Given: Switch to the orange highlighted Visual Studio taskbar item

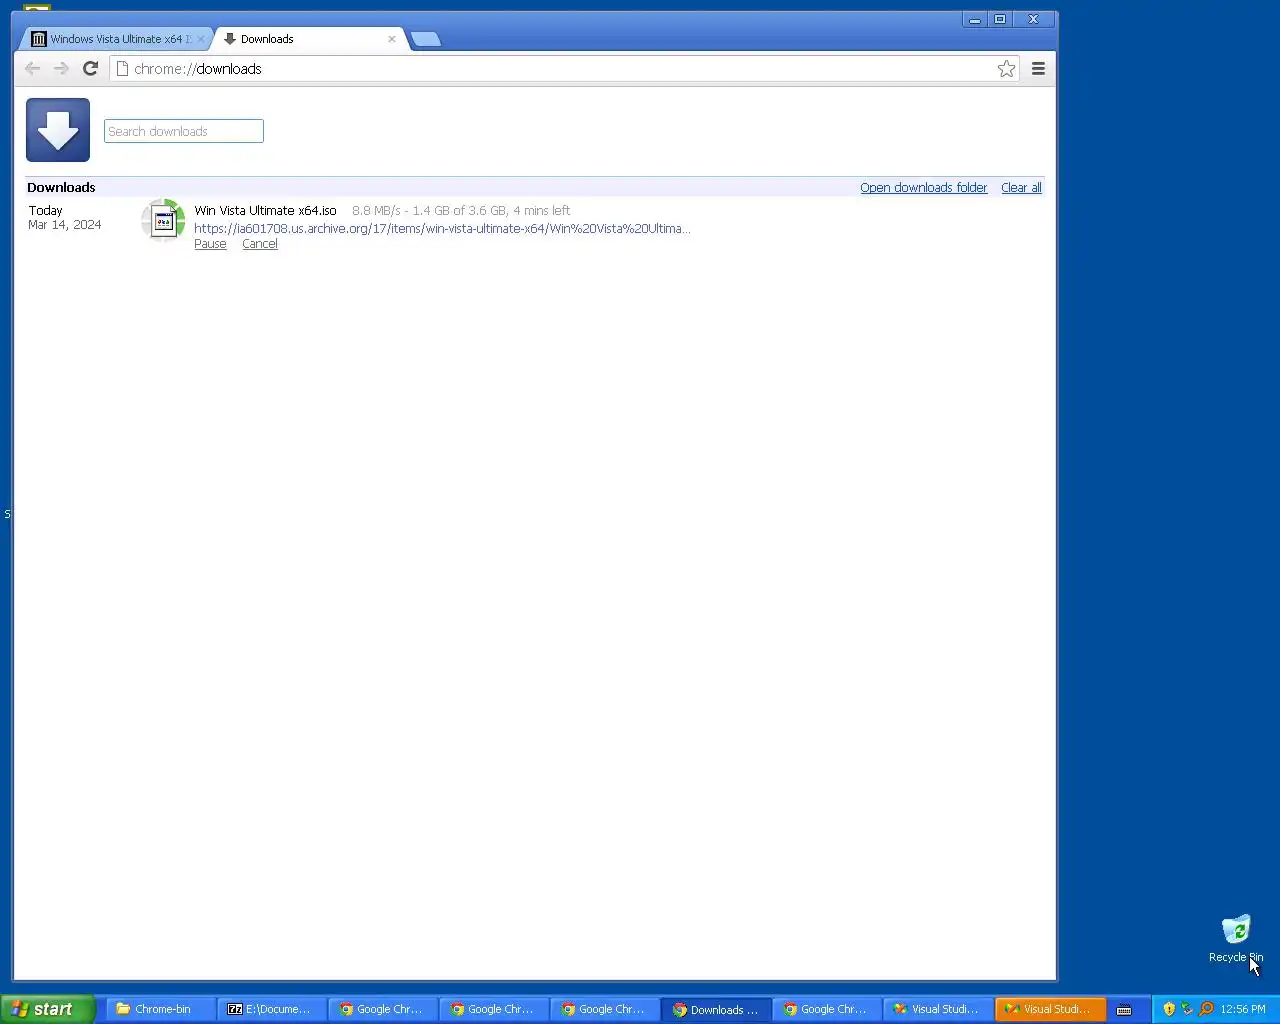Looking at the screenshot, I should (x=1049, y=1009).
